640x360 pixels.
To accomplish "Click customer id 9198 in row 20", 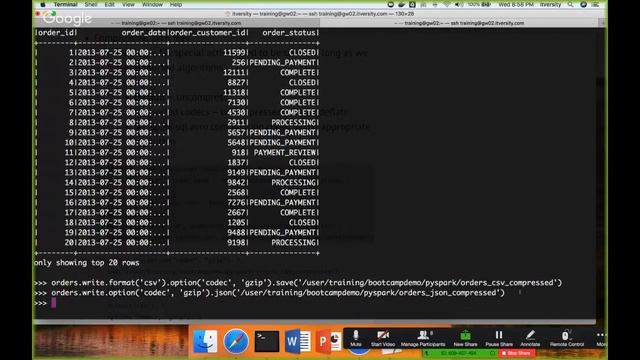I will pyautogui.click(x=236, y=242).
